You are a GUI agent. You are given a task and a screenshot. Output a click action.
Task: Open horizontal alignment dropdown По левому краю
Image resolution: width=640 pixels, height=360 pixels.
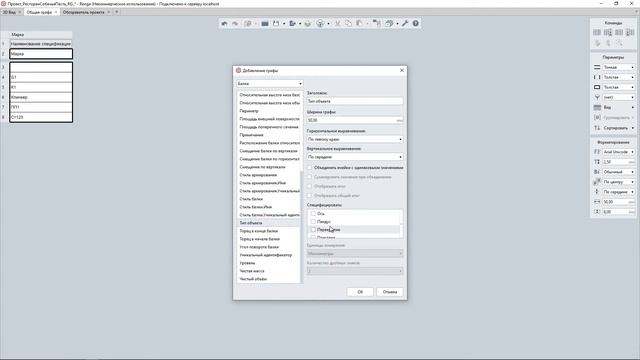point(355,139)
